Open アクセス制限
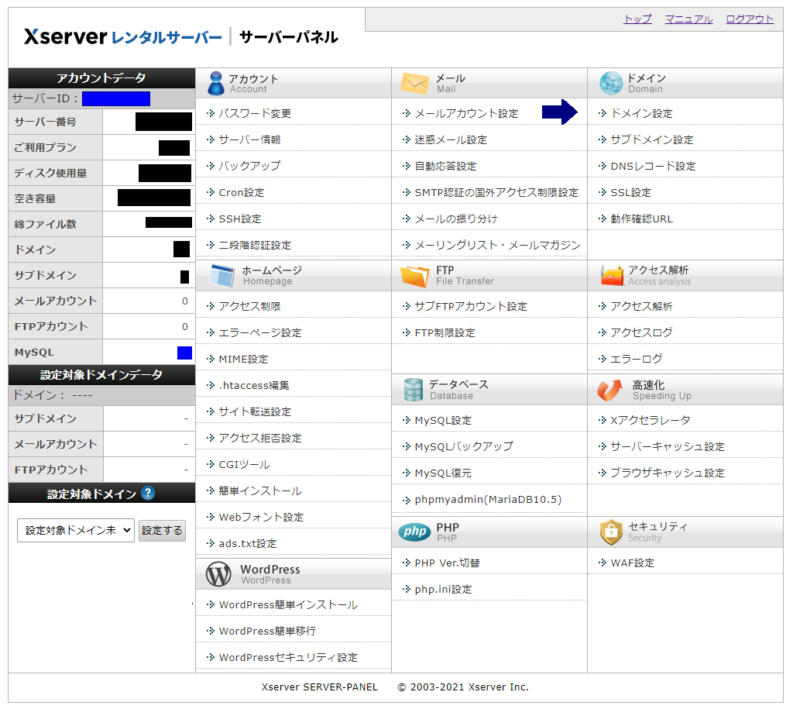The height and width of the screenshot is (709, 800). [x=249, y=306]
